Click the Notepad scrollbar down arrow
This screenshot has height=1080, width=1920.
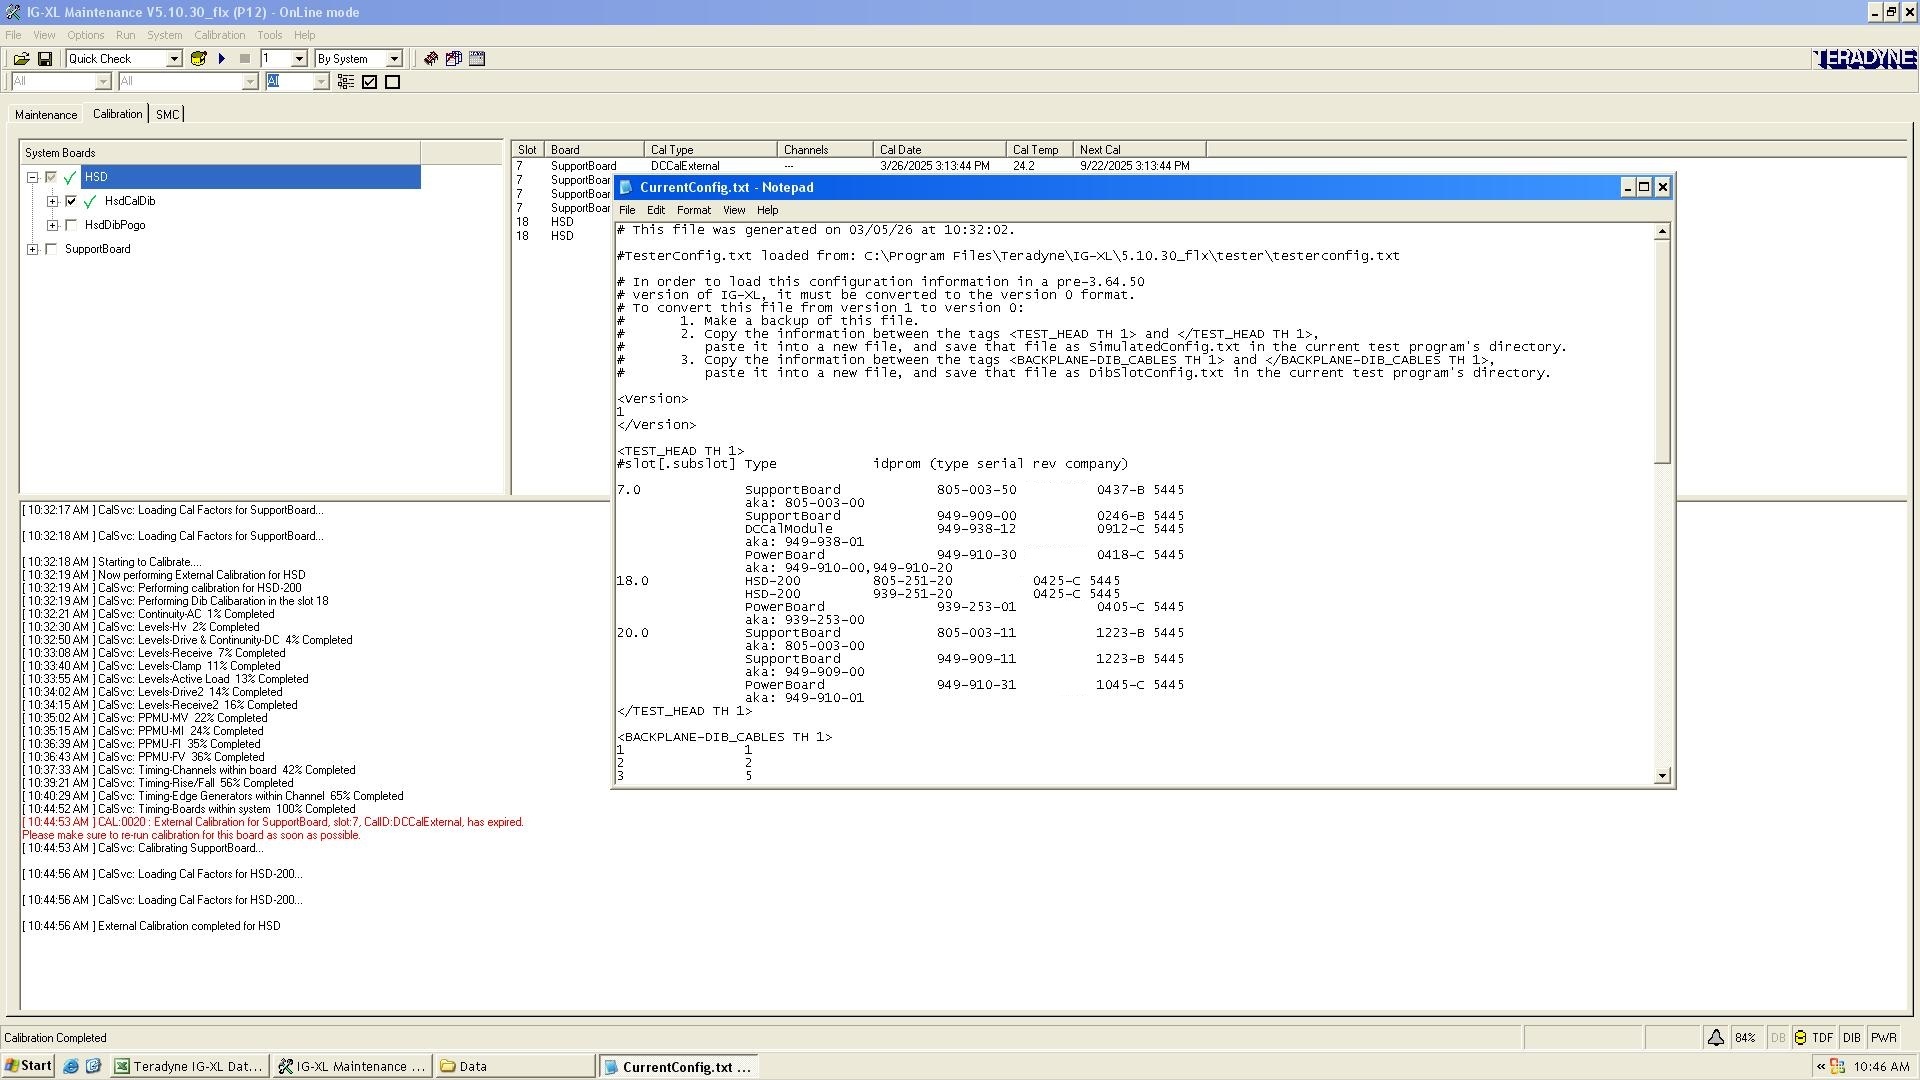coord(1662,776)
